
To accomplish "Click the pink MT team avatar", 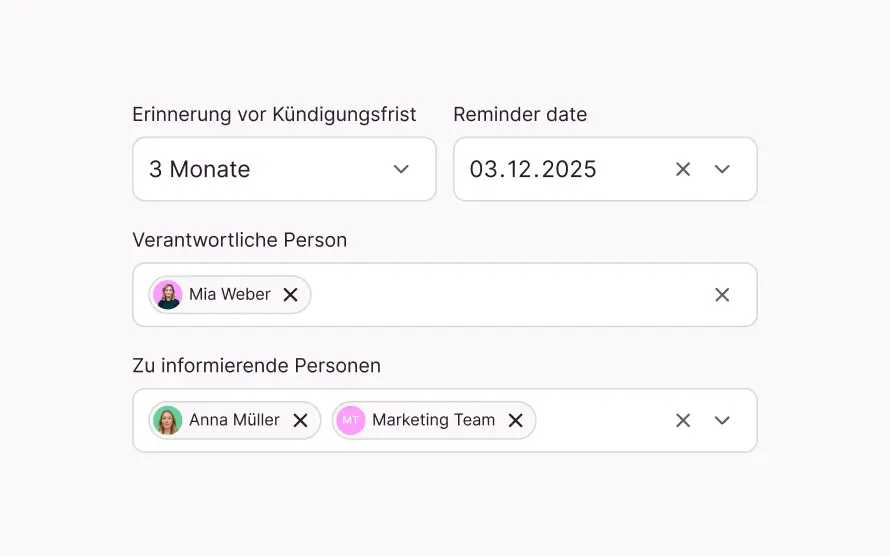I will (350, 421).
